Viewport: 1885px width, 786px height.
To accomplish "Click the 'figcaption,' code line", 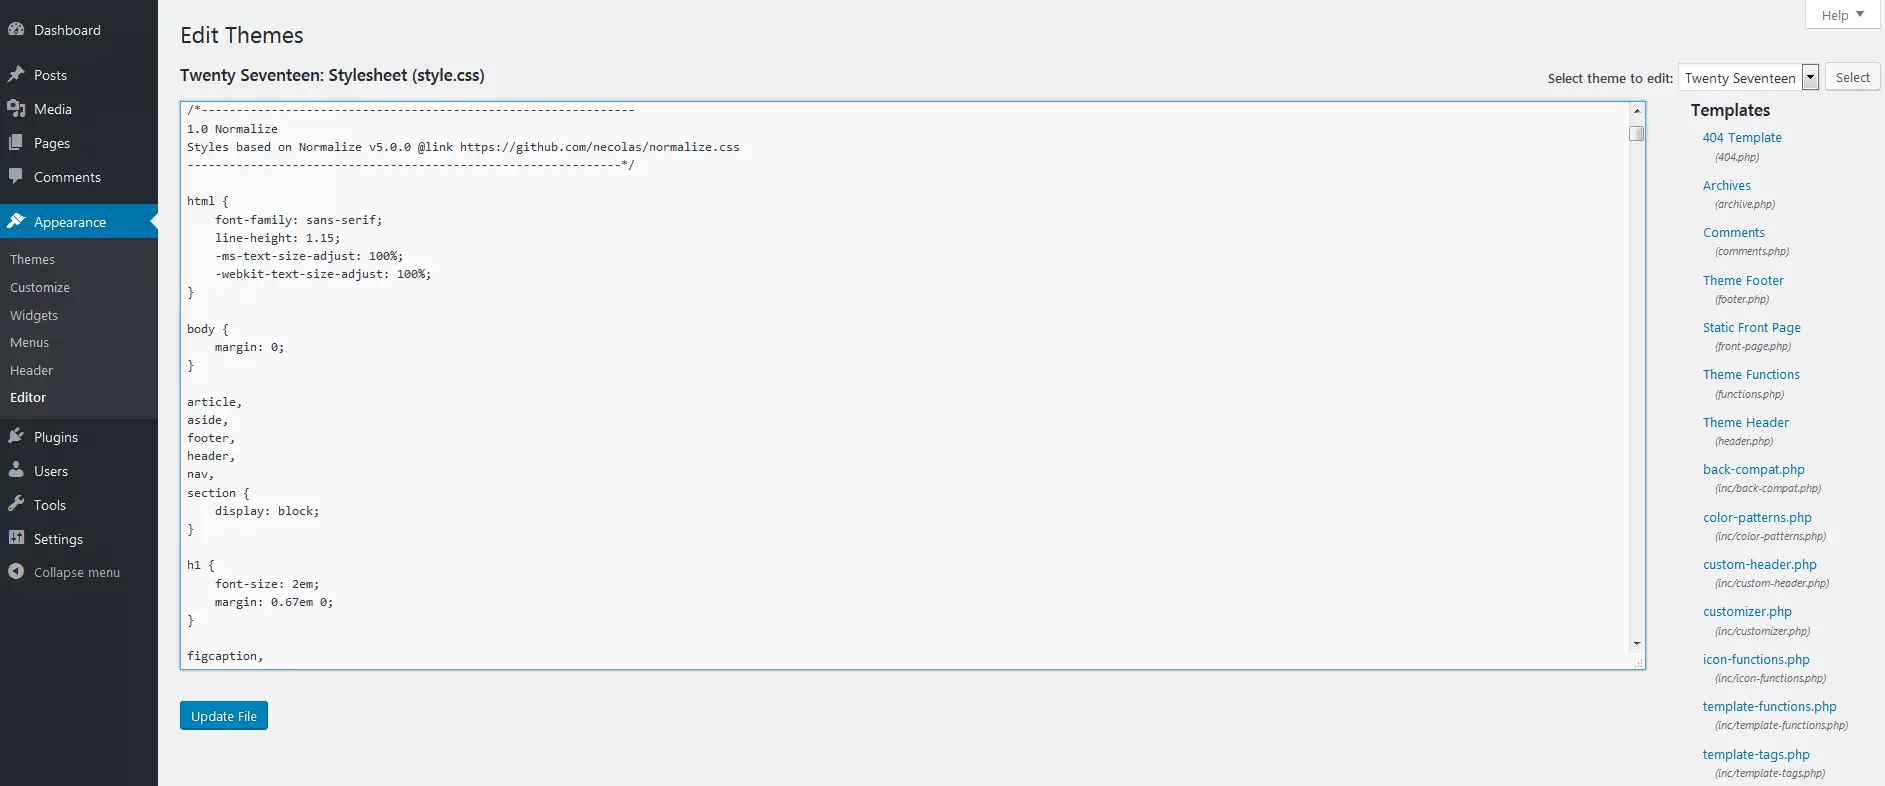I will pyautogui.click(x=225, y=657).
